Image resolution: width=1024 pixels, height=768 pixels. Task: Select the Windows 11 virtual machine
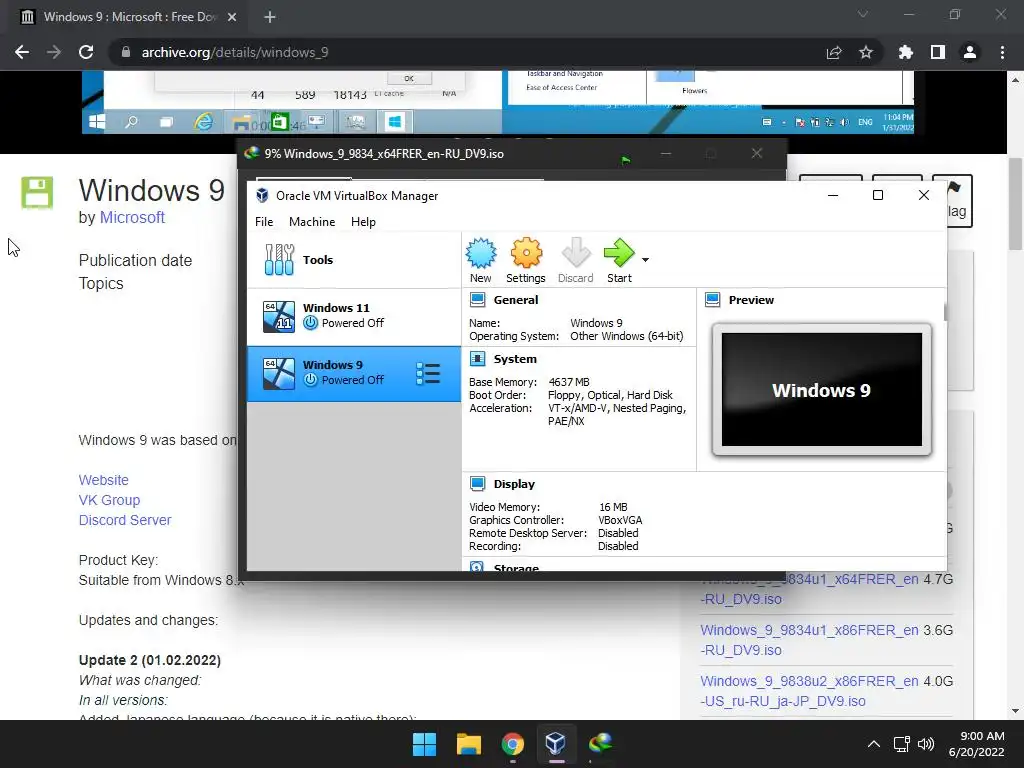click(x=354, y=317)
